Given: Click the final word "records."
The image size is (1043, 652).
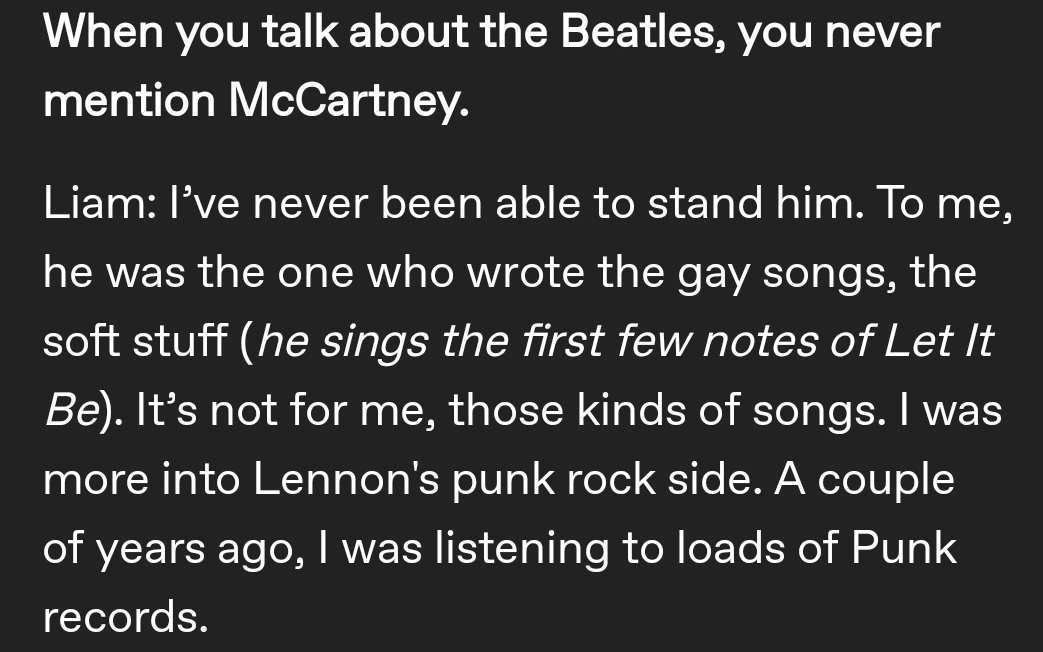Looking at the screenshot, I should (126, 617).
